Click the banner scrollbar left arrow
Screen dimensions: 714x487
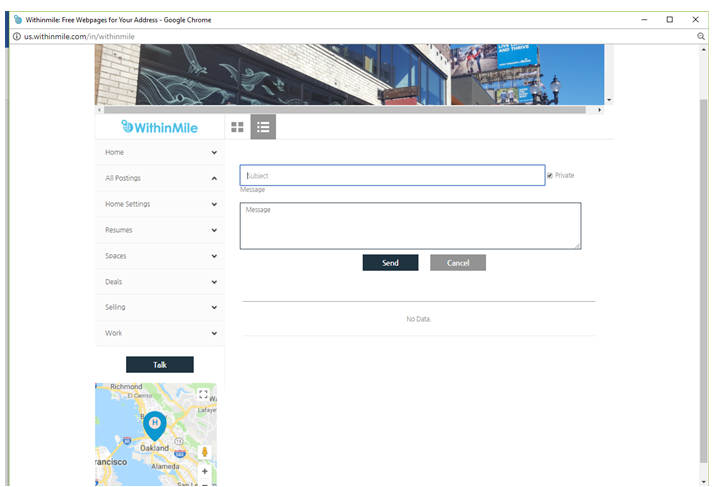[x=99, y=110]
